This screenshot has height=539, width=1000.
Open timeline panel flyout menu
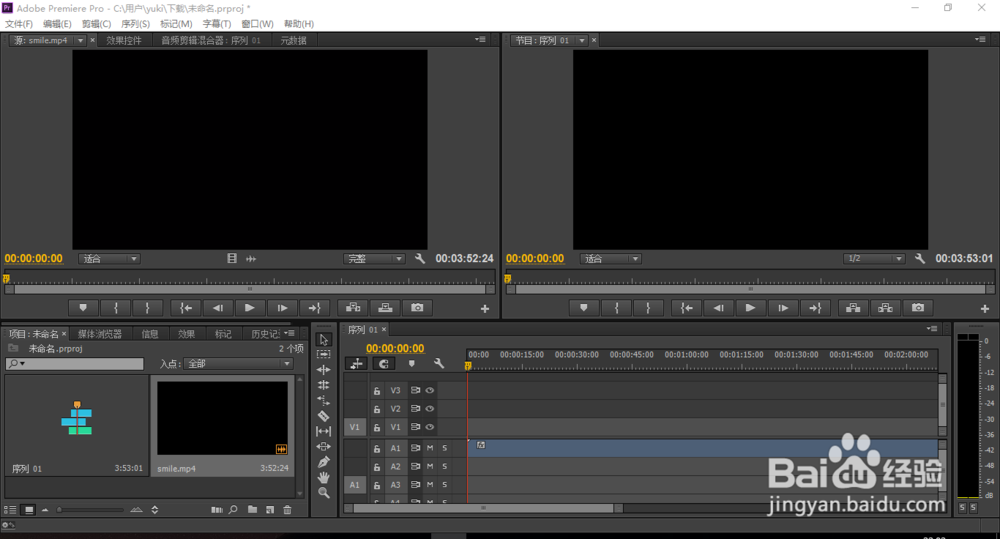pyautogui.click(x=932, y=329)
